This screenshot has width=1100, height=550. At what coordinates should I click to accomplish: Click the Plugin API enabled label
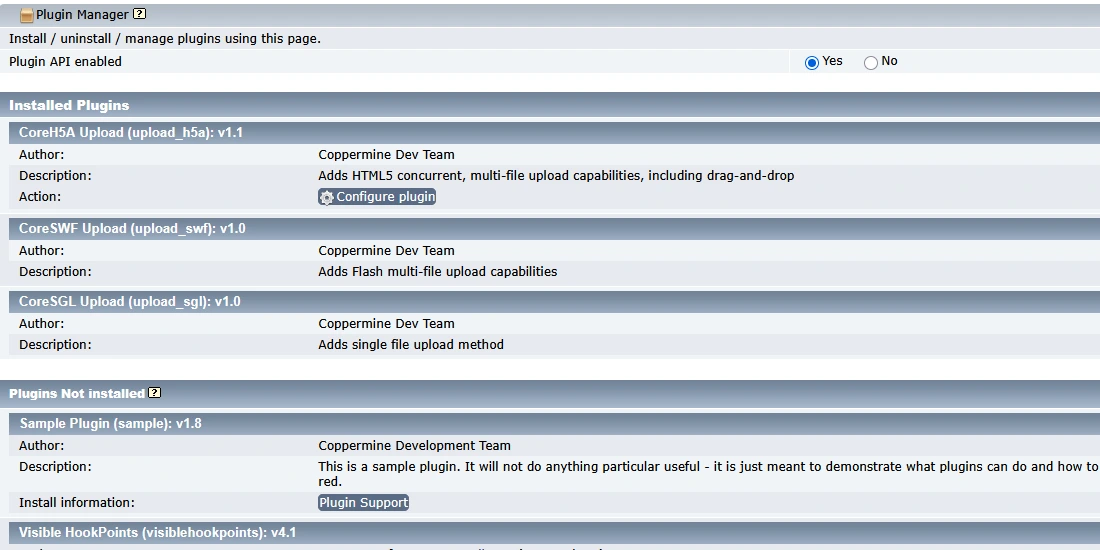[65, 62]
